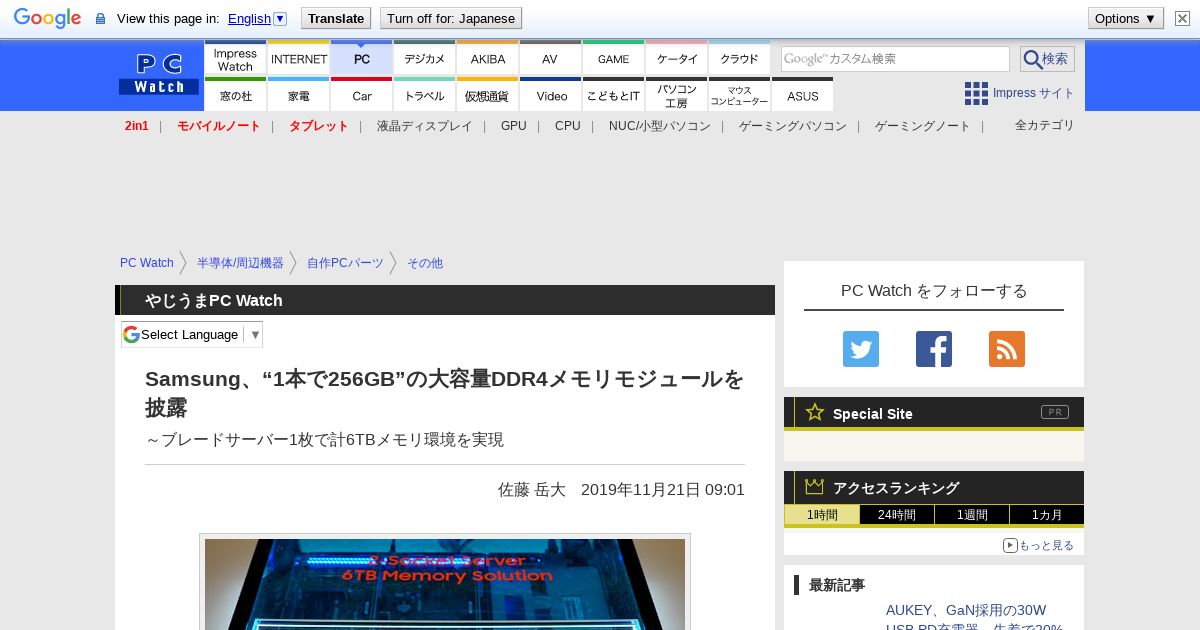Open the Select Language dropdown
The width and height of the screenshot is (1200, 630).
[192, 334]
